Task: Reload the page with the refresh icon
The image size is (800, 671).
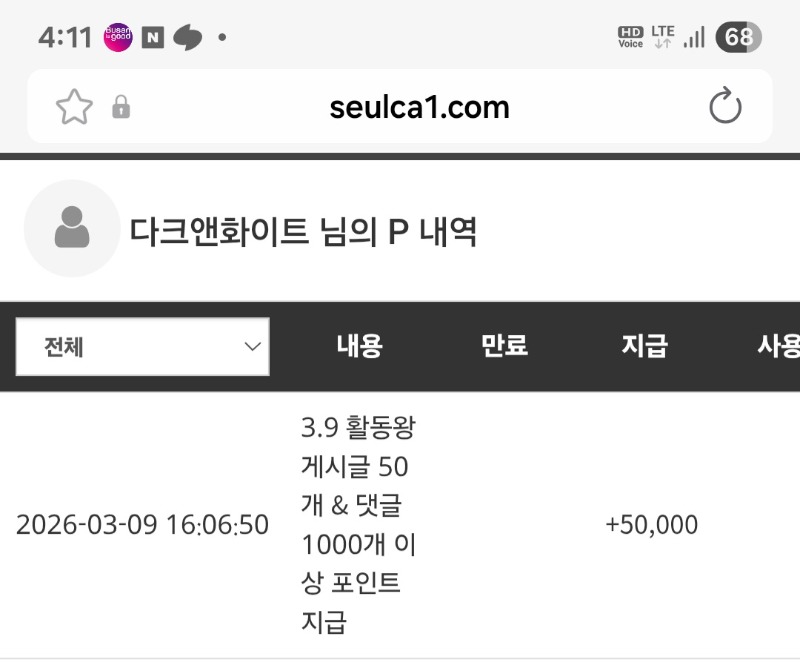Action: (x=725, y=107)
